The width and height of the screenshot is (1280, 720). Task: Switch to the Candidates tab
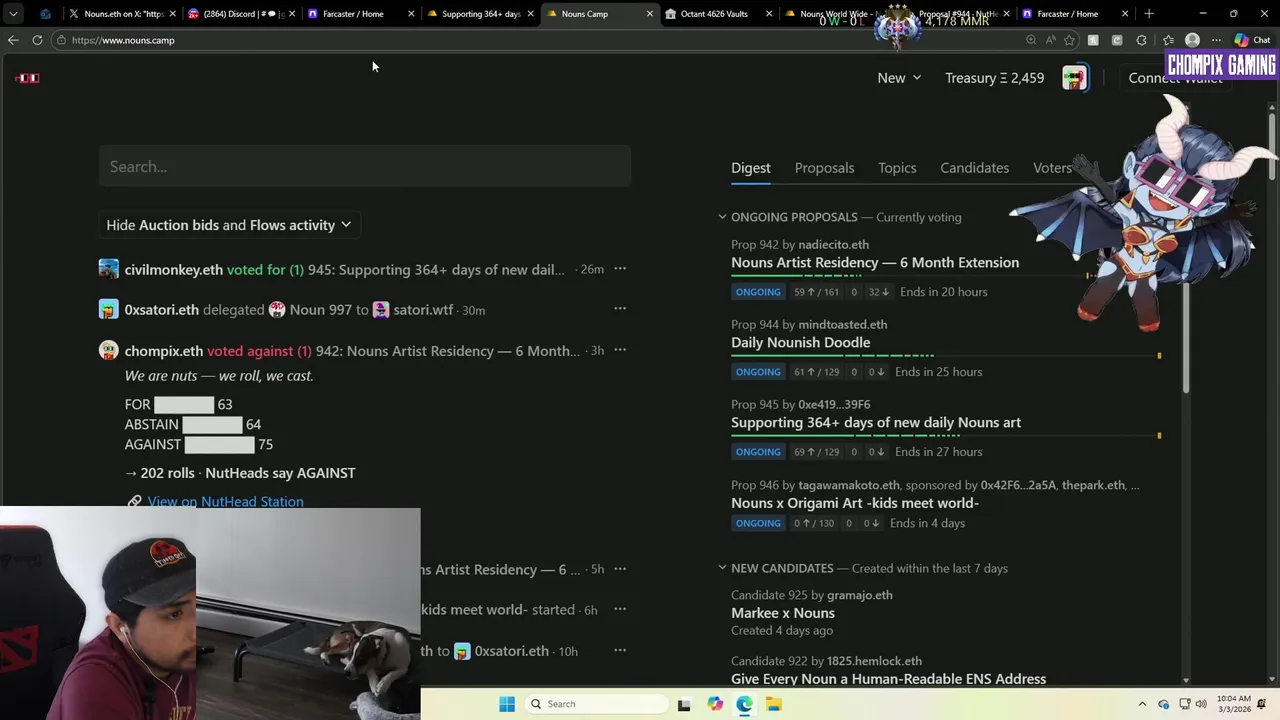click(x=974, y=168)
